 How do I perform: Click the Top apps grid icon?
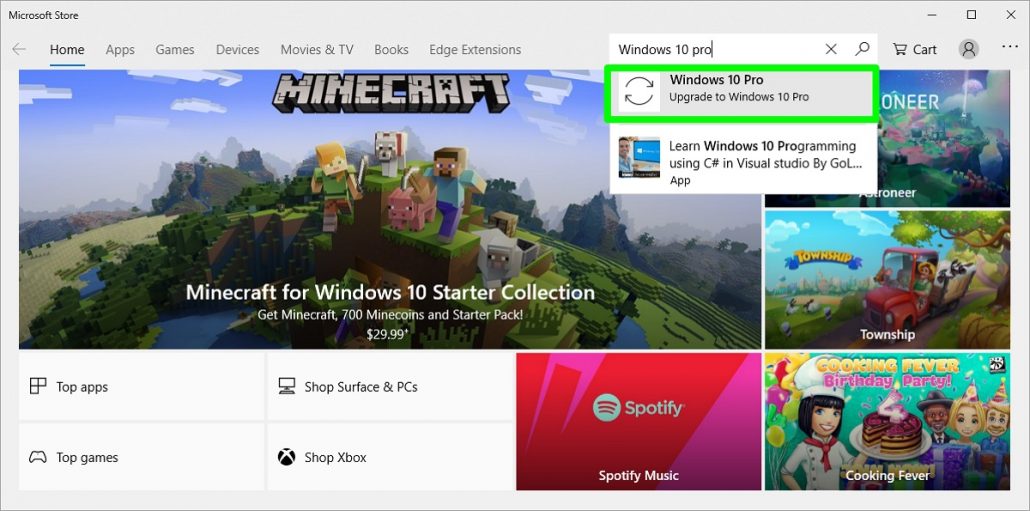coord(38,386)
